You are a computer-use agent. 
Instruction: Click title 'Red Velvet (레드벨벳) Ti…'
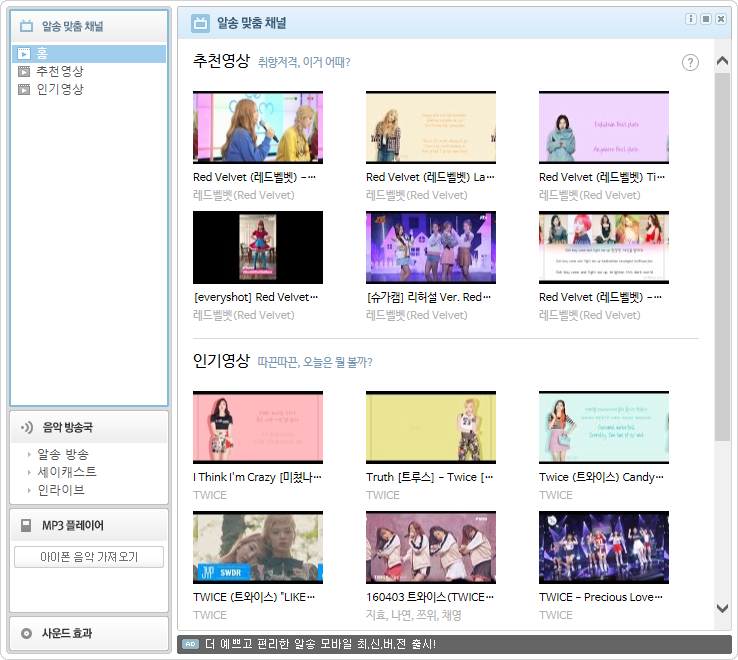click(x=602, y=177)
